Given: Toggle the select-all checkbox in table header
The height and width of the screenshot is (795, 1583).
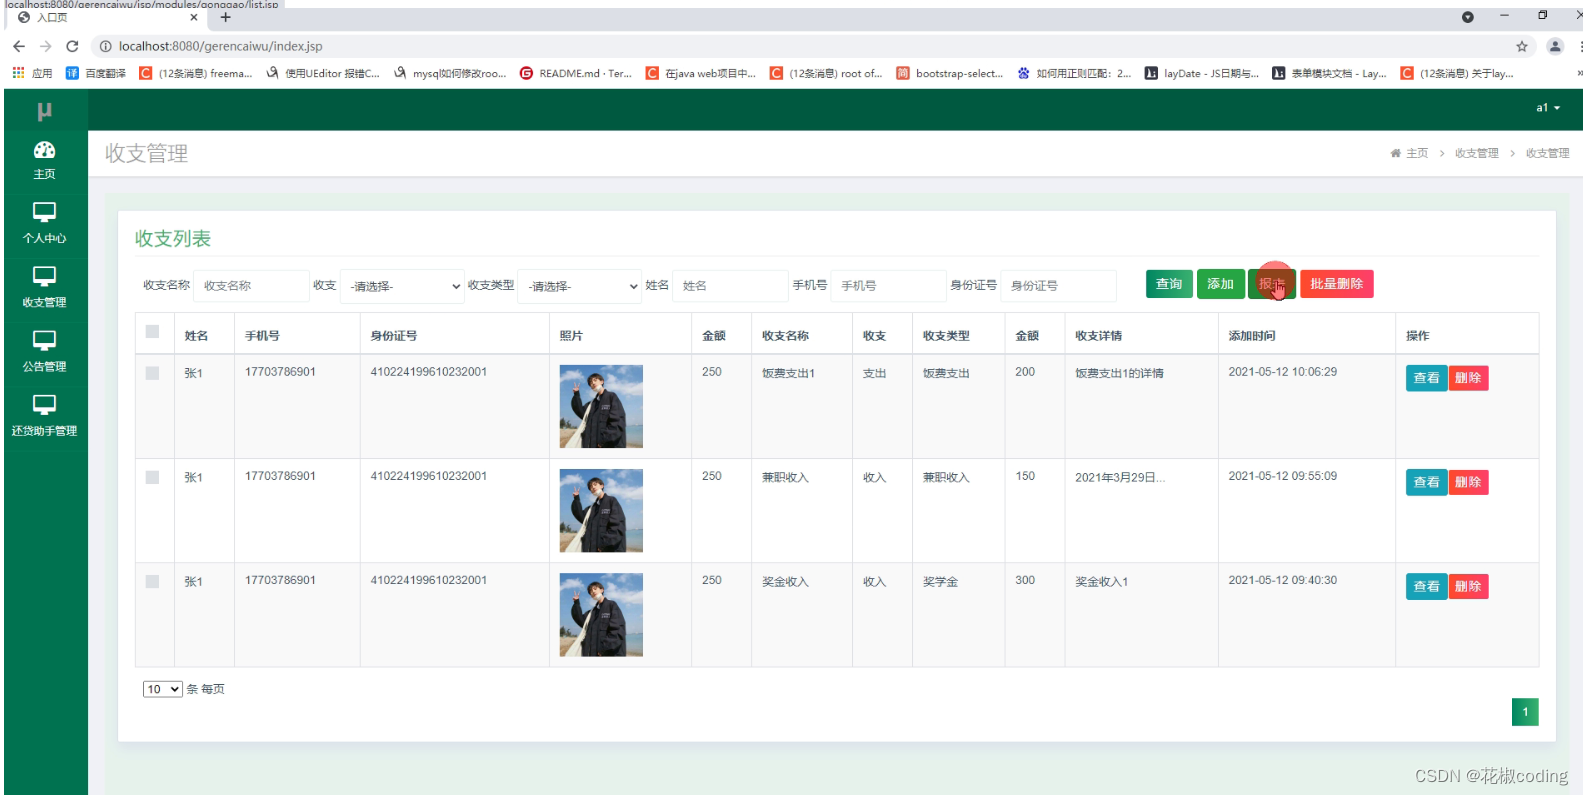Looking at the screenshot, I should (152, 332).
